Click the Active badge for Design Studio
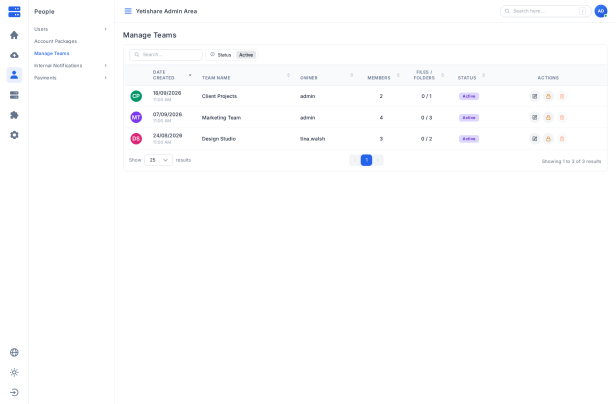 [x=469, y=139]
